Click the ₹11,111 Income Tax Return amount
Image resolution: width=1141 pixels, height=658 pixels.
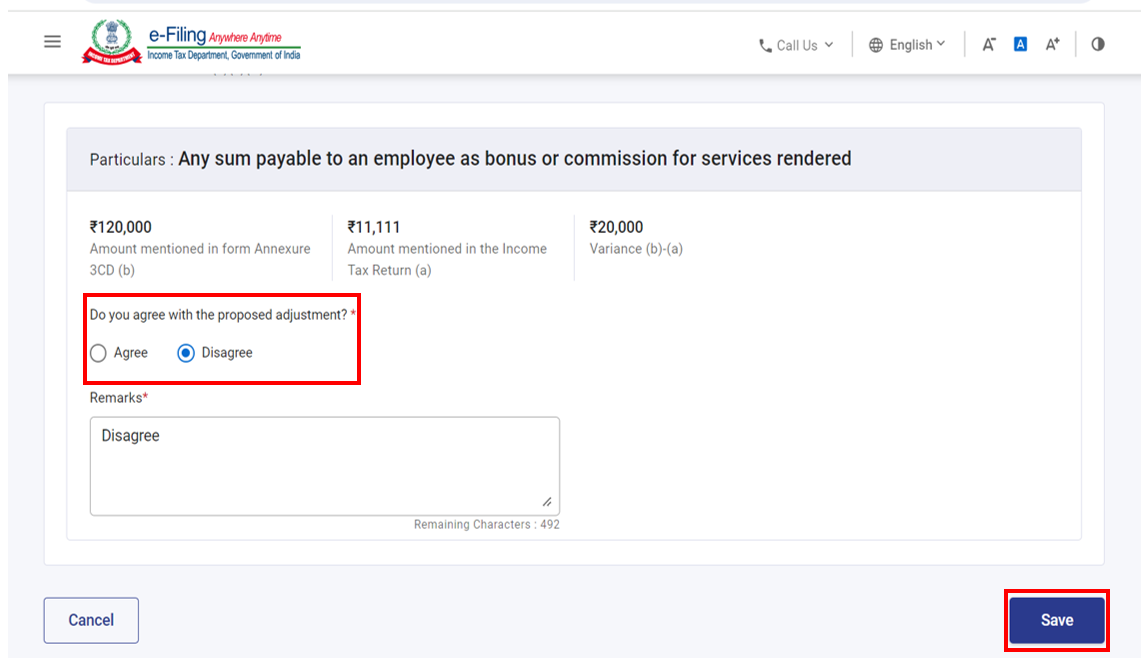tap(374, 227)
